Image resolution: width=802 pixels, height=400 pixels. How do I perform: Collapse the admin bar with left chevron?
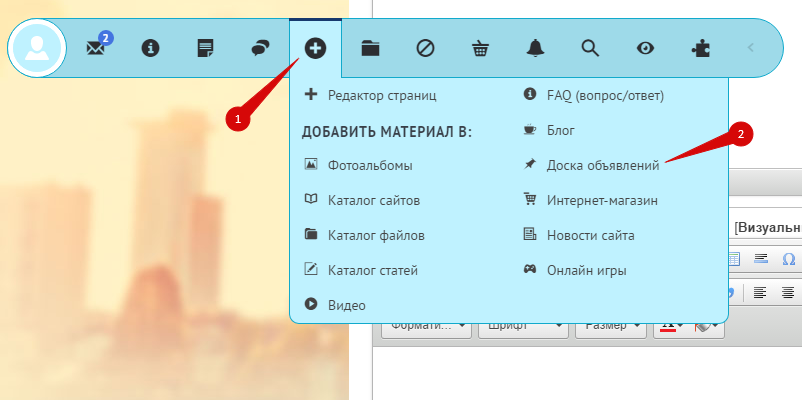(751, 48)
